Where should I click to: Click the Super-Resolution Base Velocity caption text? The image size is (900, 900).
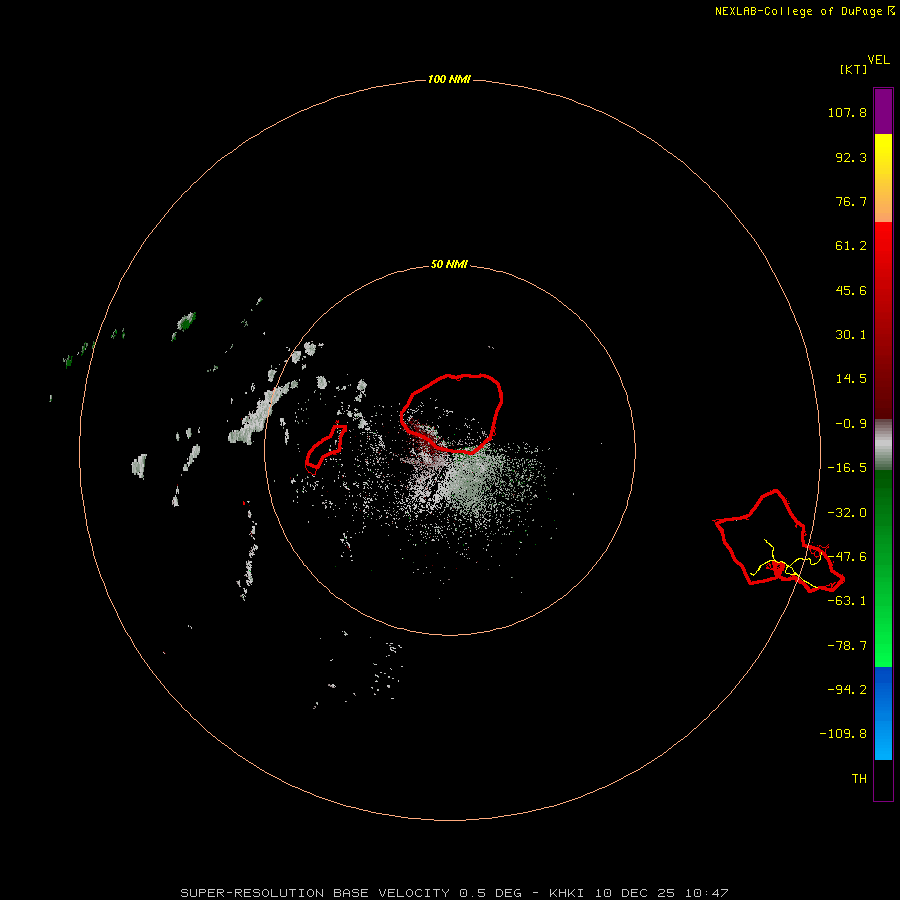pyautogui.click(x=454, y=893)
